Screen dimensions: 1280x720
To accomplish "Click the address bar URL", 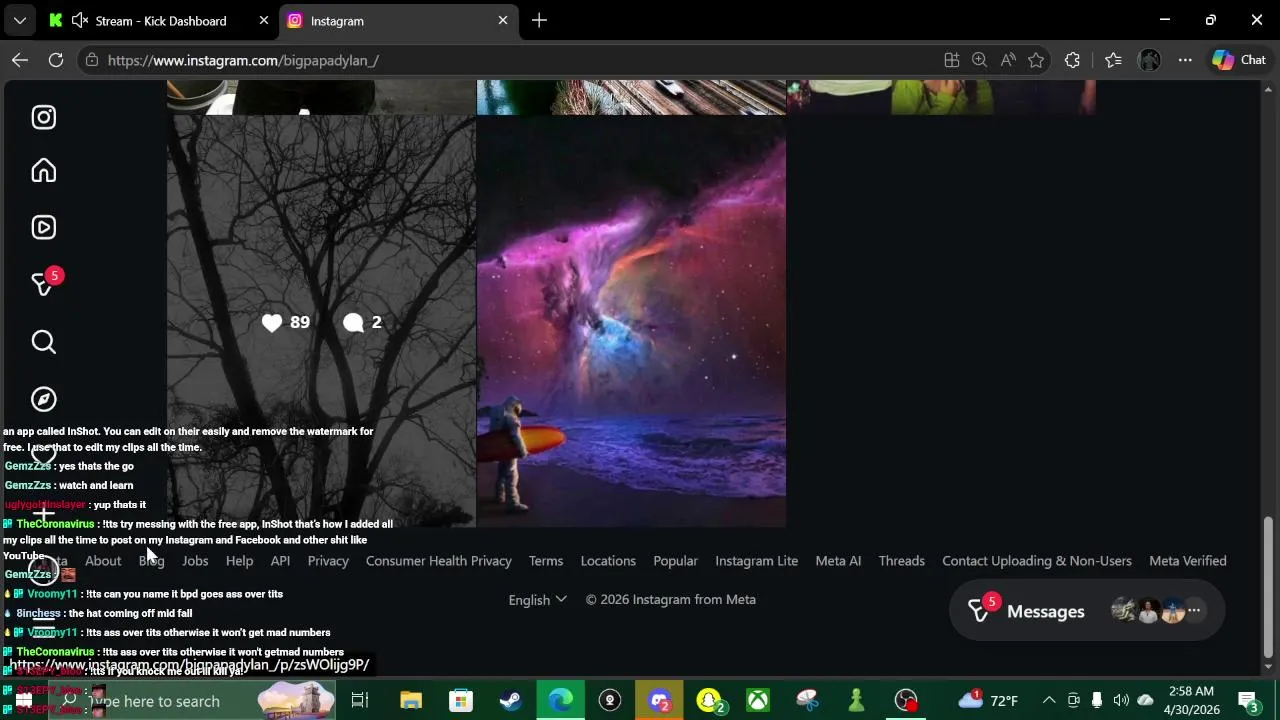I will (243, 60).
